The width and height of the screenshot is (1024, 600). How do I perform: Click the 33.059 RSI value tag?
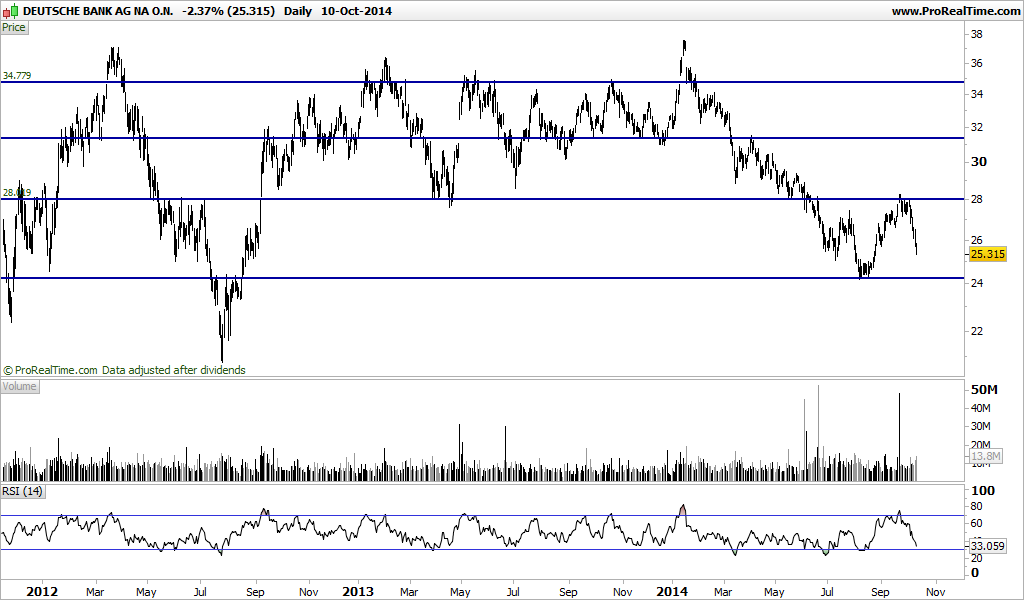coord(987,546)
